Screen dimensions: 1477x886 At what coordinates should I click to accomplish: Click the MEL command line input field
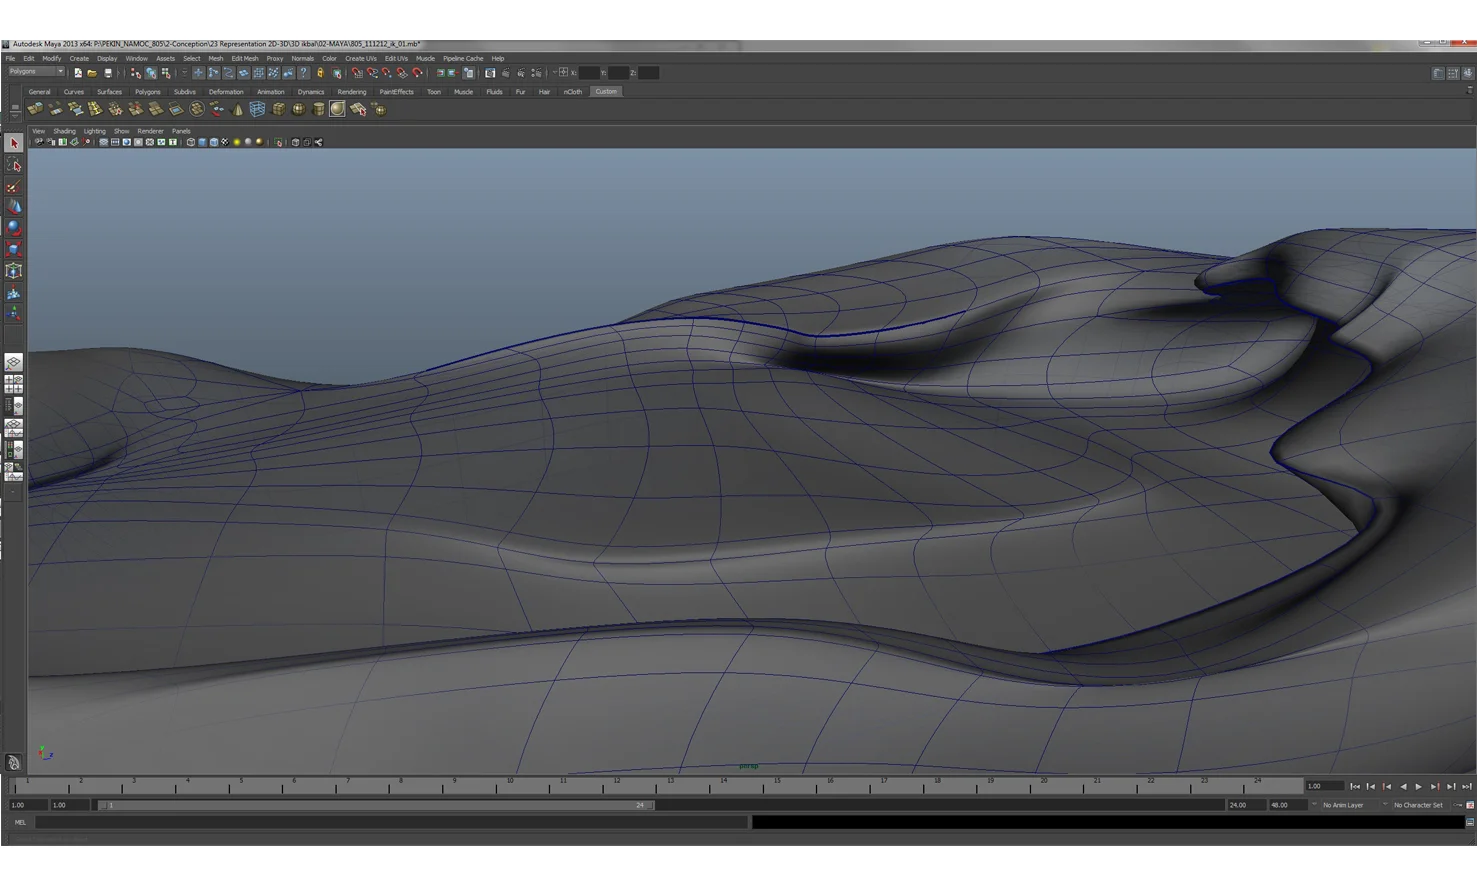[391, 822]
